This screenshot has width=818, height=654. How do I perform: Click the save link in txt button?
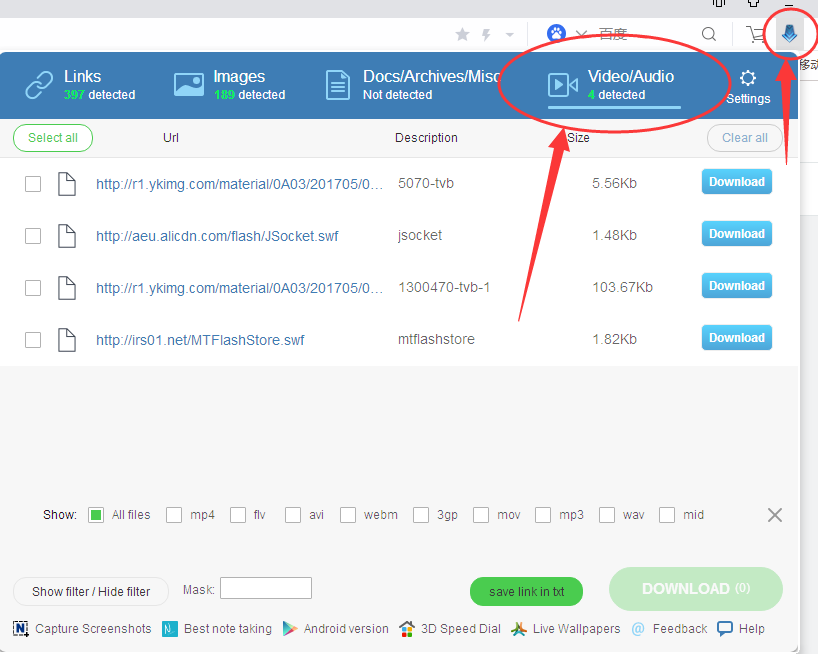click(x=526, y=591)
